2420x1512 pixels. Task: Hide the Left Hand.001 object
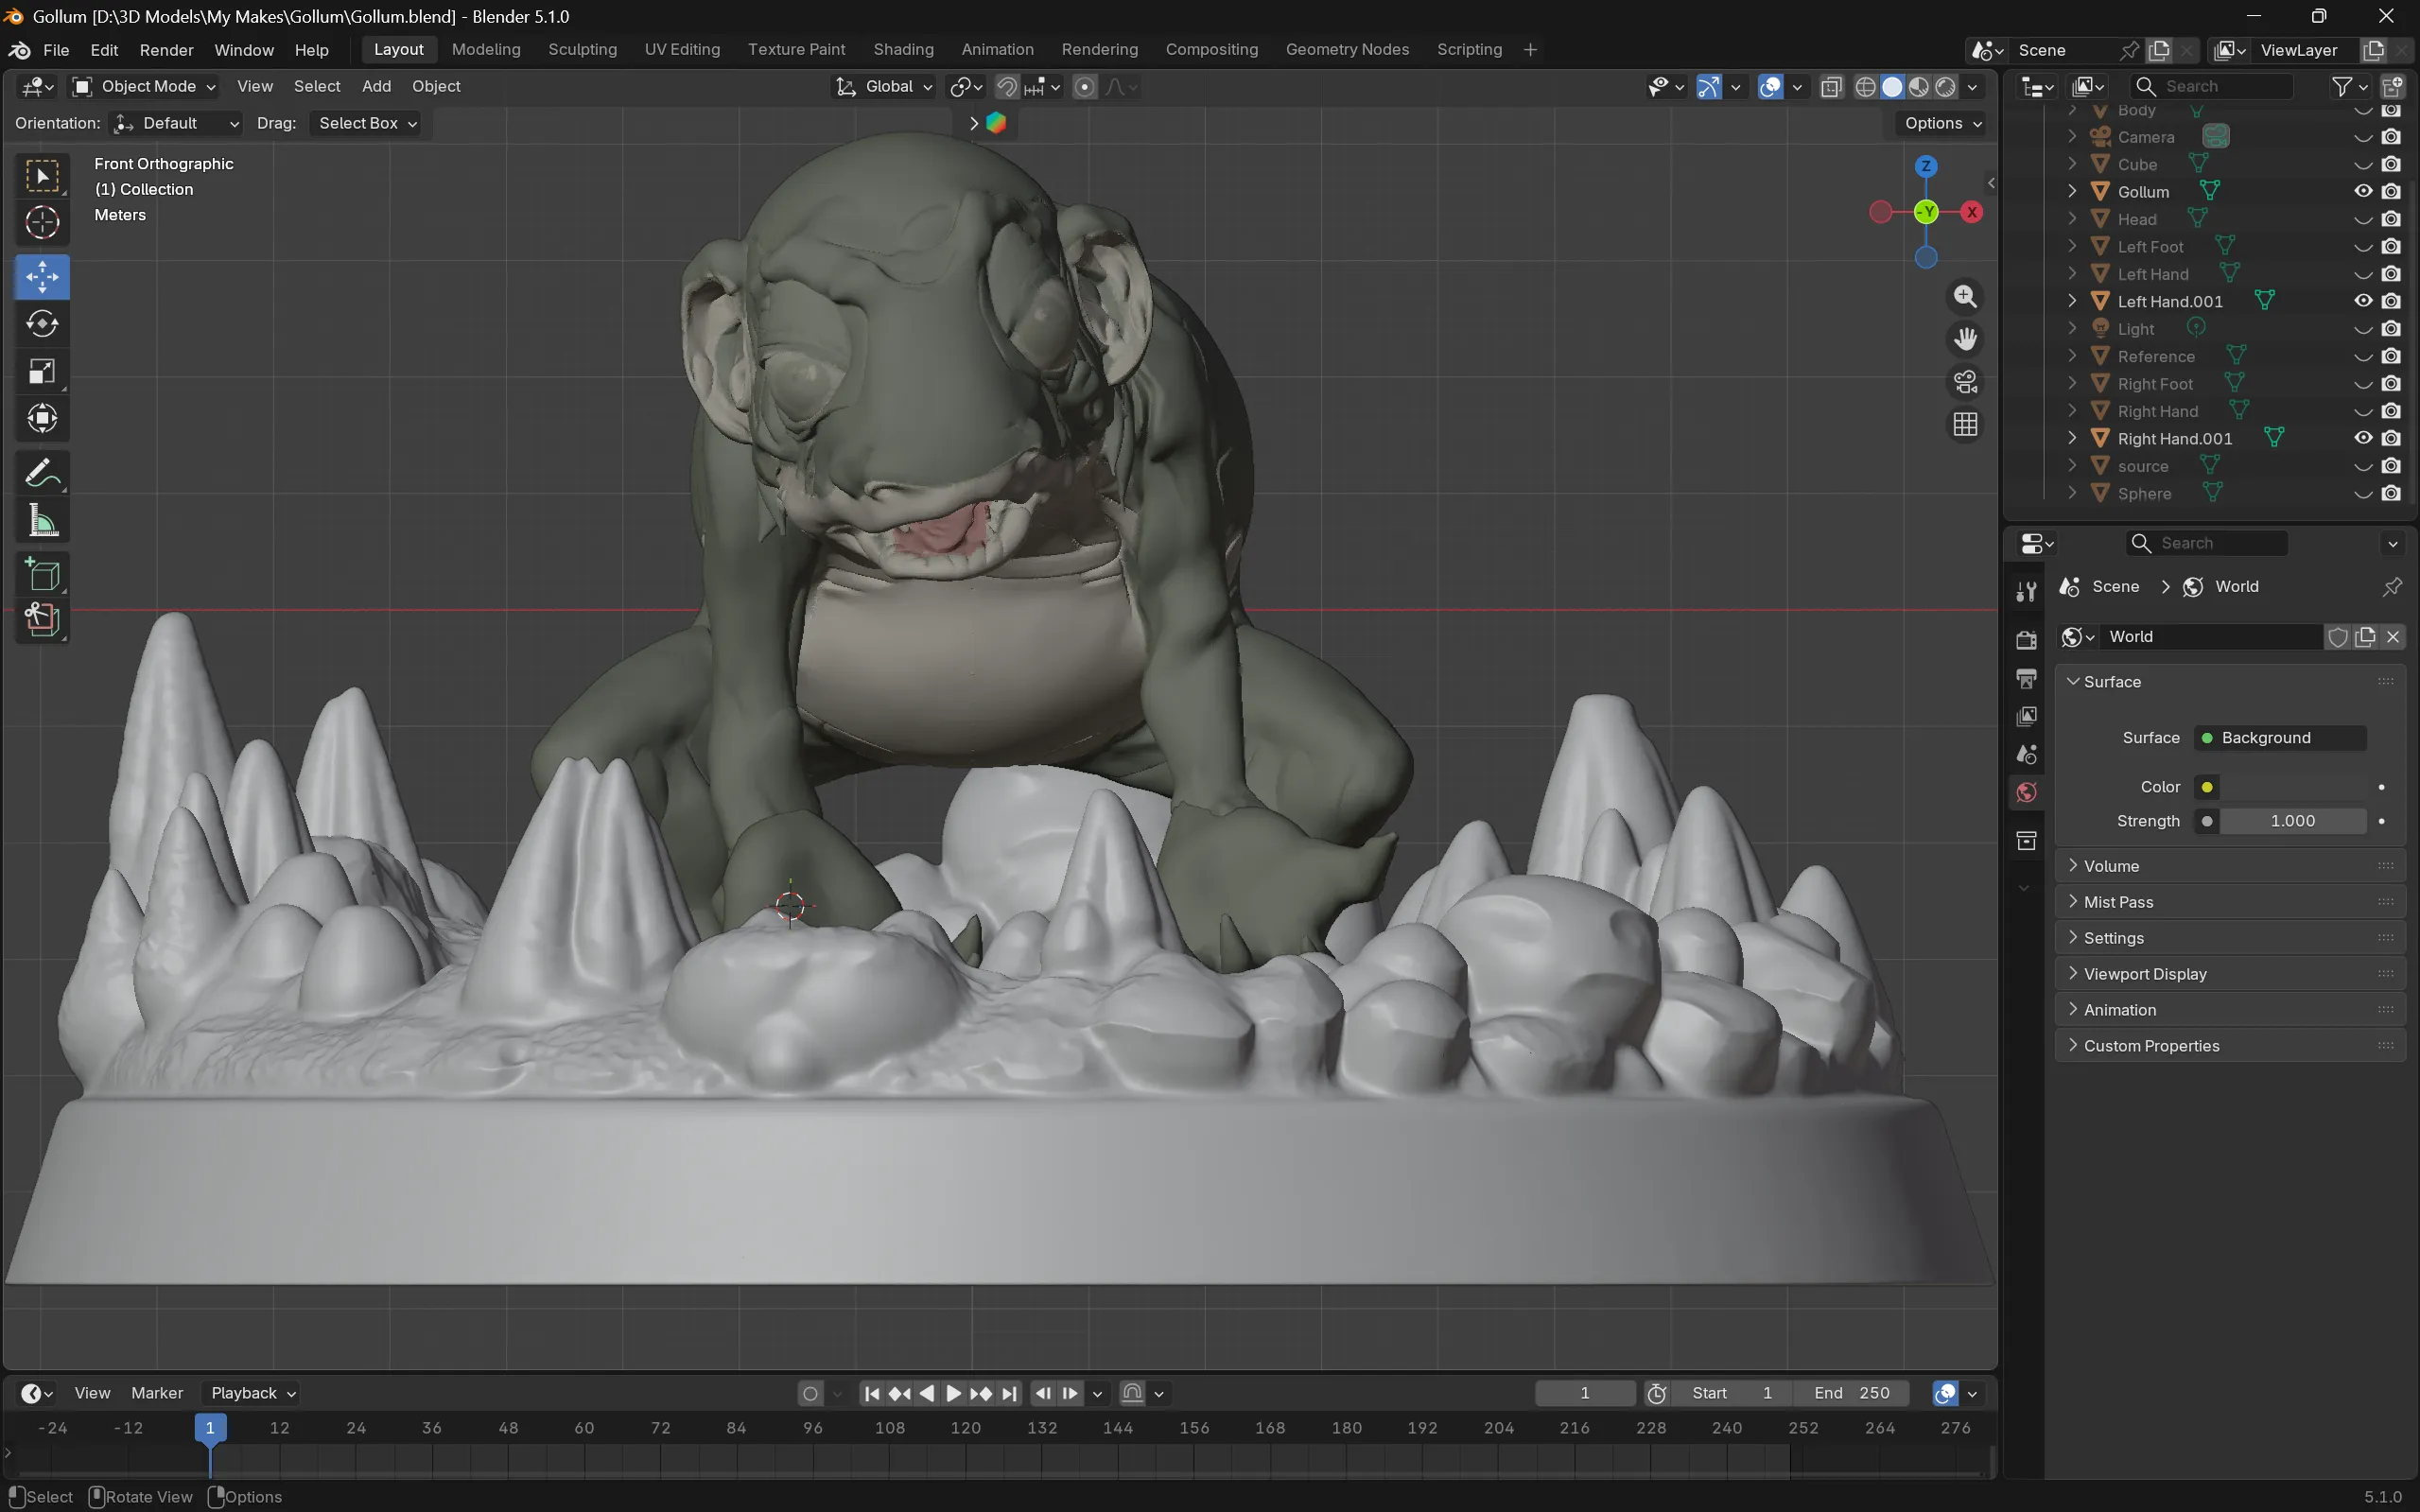point(2363,301)
